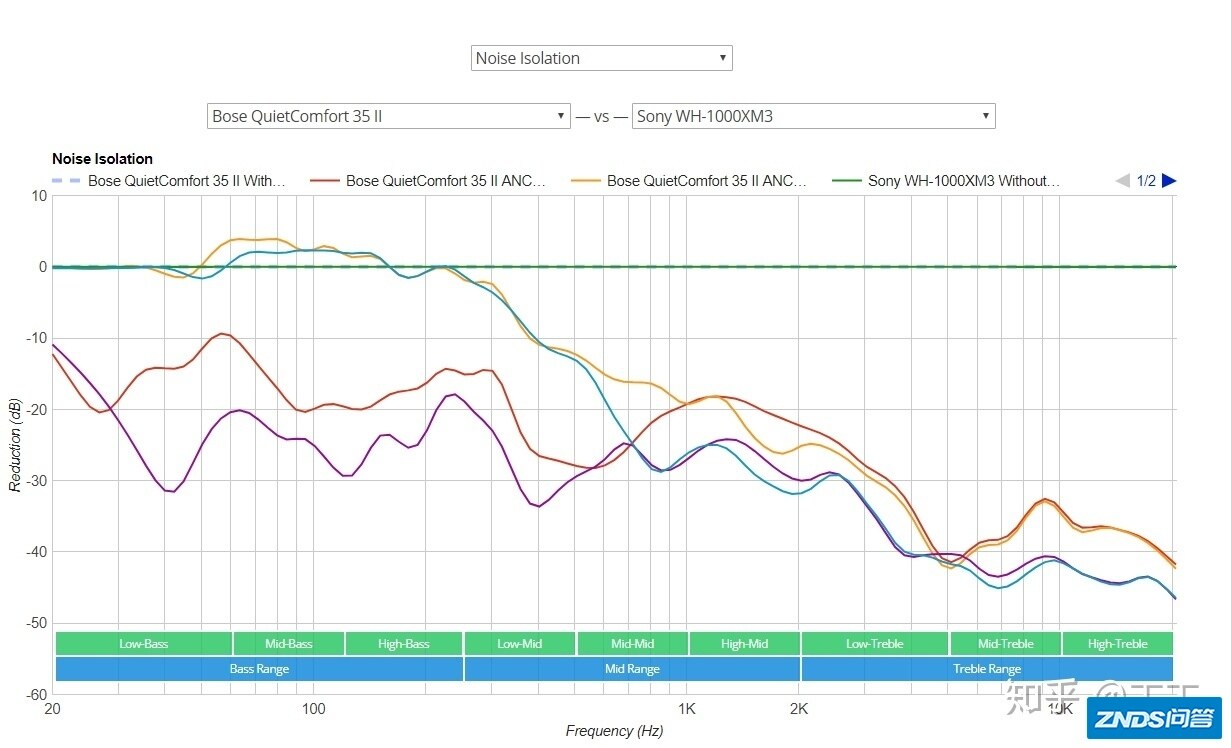
Task: Toggle the dashed Bose QuietComfort 35 II With… series
Action: coord(169,181)
